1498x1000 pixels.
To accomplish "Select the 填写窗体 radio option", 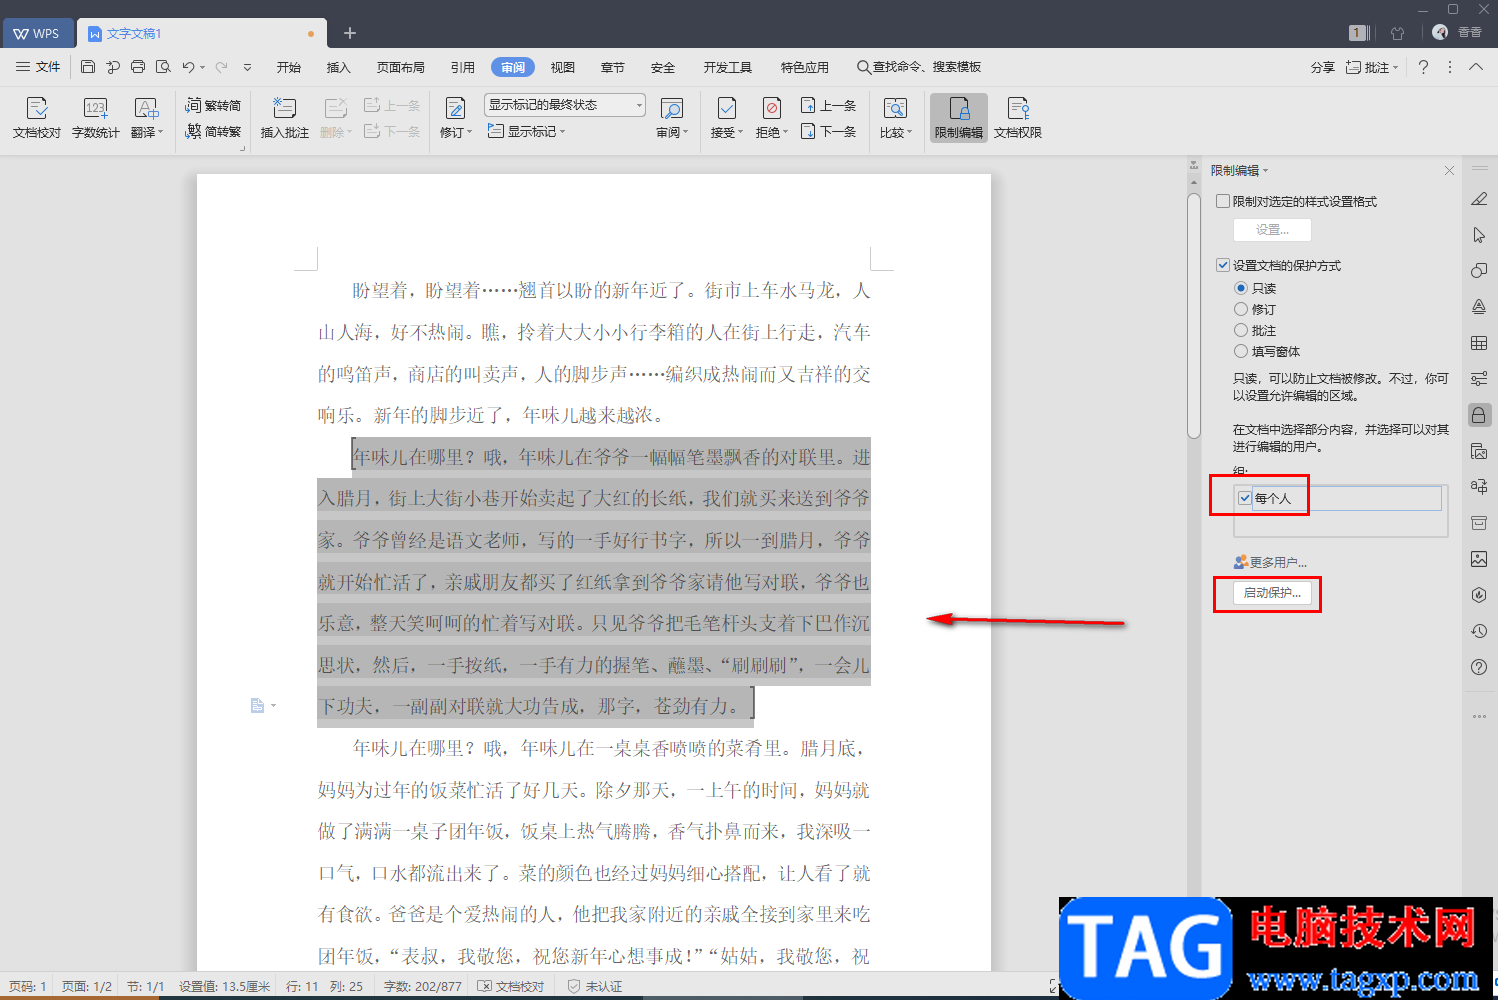I will pyautogui.click(x=1241, y=351).
